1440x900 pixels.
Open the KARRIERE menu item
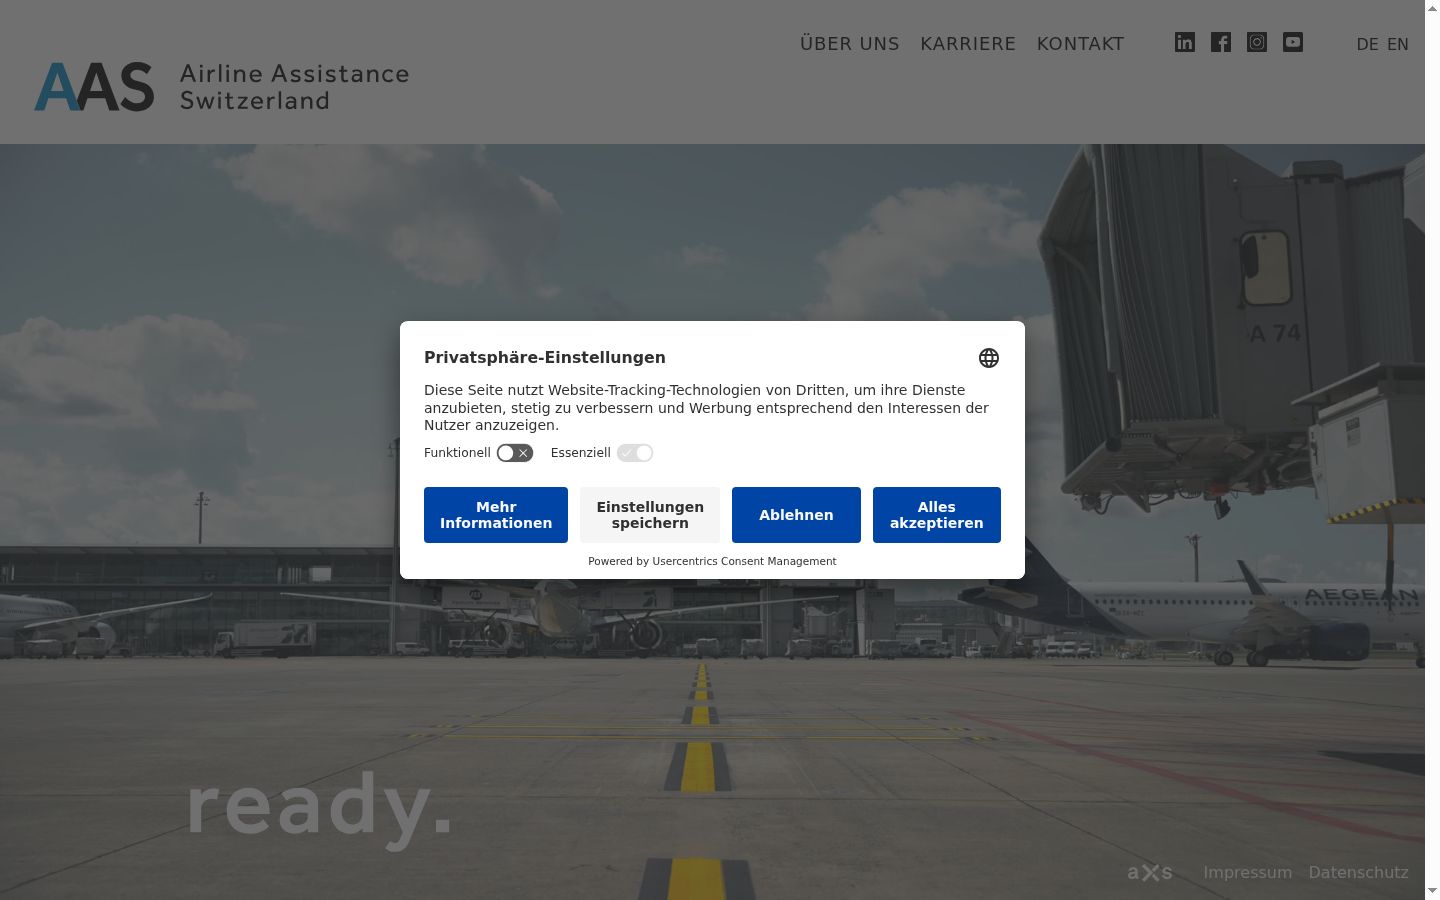point(968,44)
